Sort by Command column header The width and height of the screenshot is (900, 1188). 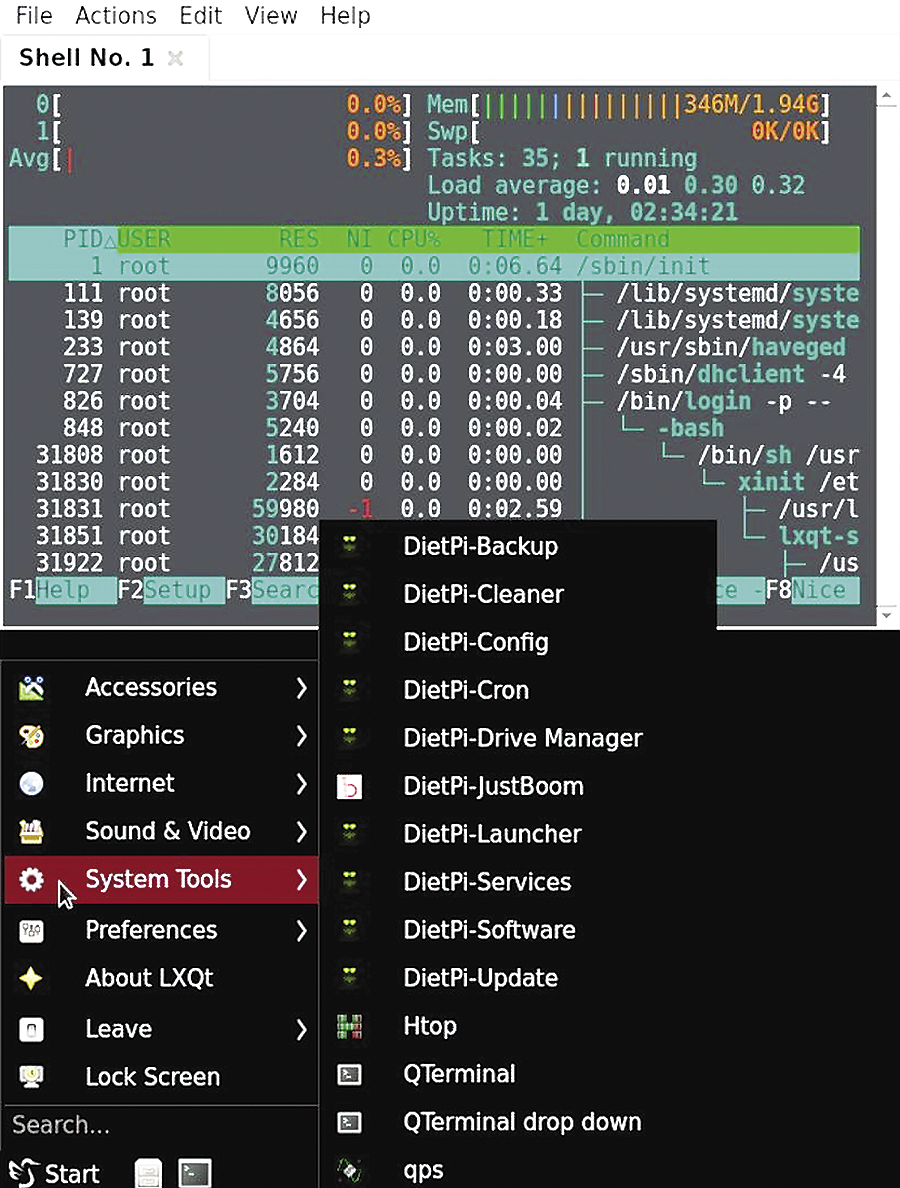tap(623, 239)
